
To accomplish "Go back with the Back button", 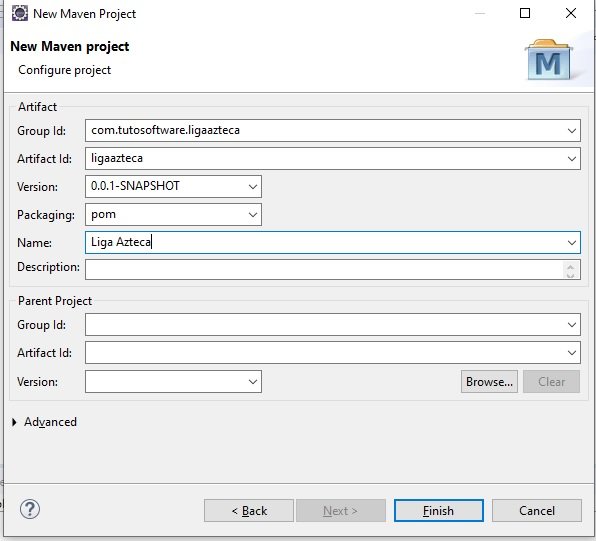I will pos(249,511).
